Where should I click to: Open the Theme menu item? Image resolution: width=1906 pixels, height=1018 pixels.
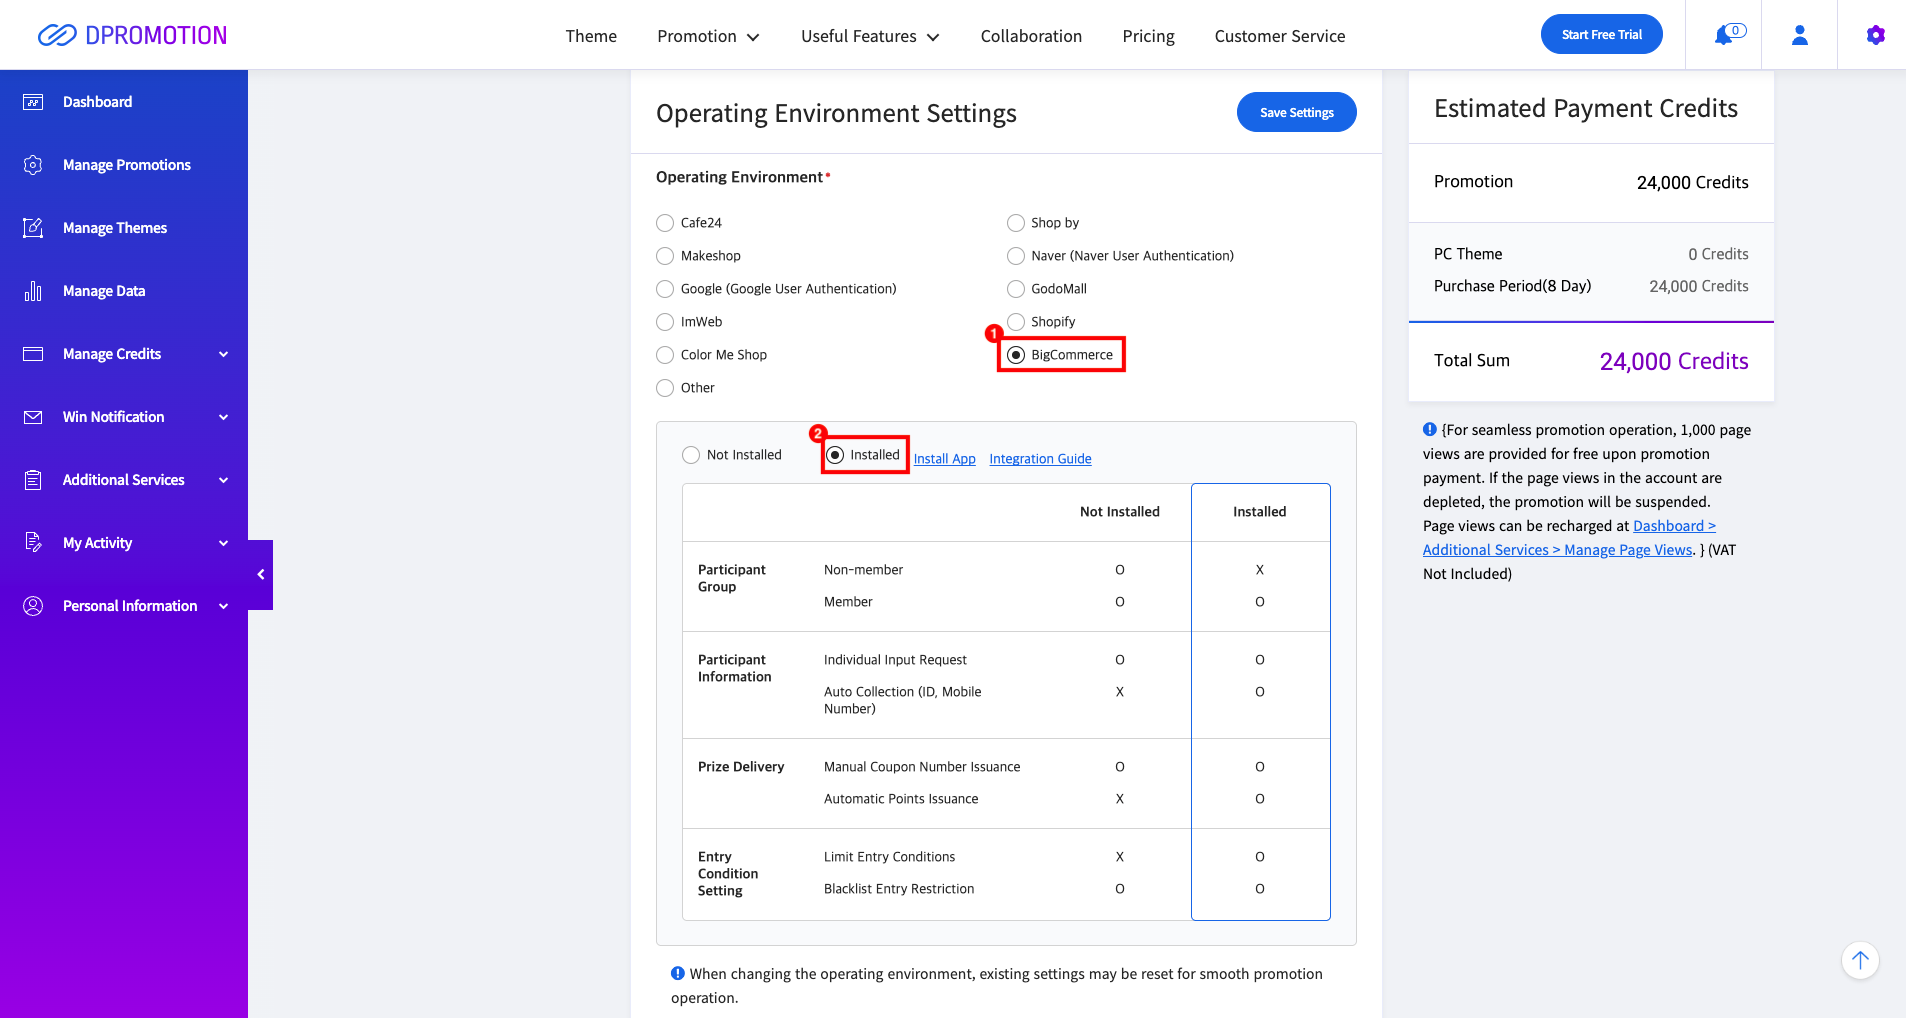coord(591,36)
